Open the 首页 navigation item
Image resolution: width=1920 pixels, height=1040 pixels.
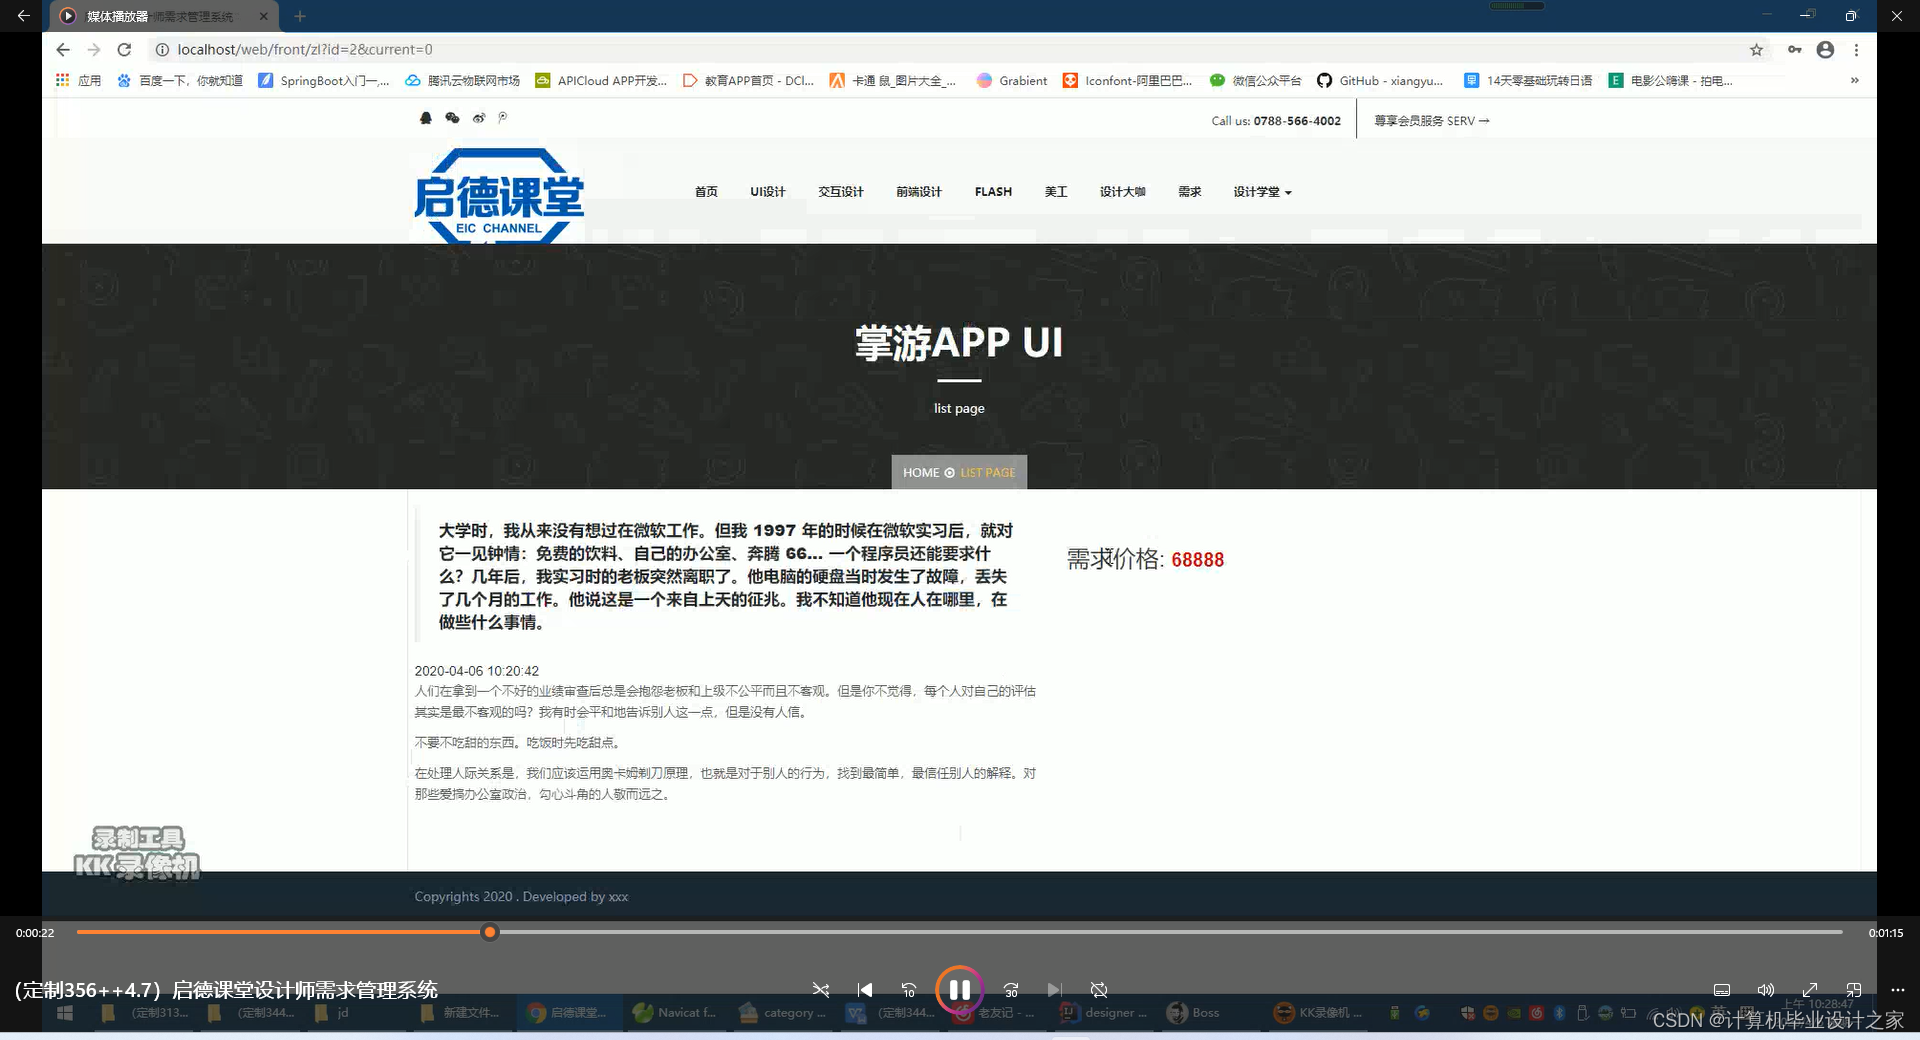click(x=706, y=192)
